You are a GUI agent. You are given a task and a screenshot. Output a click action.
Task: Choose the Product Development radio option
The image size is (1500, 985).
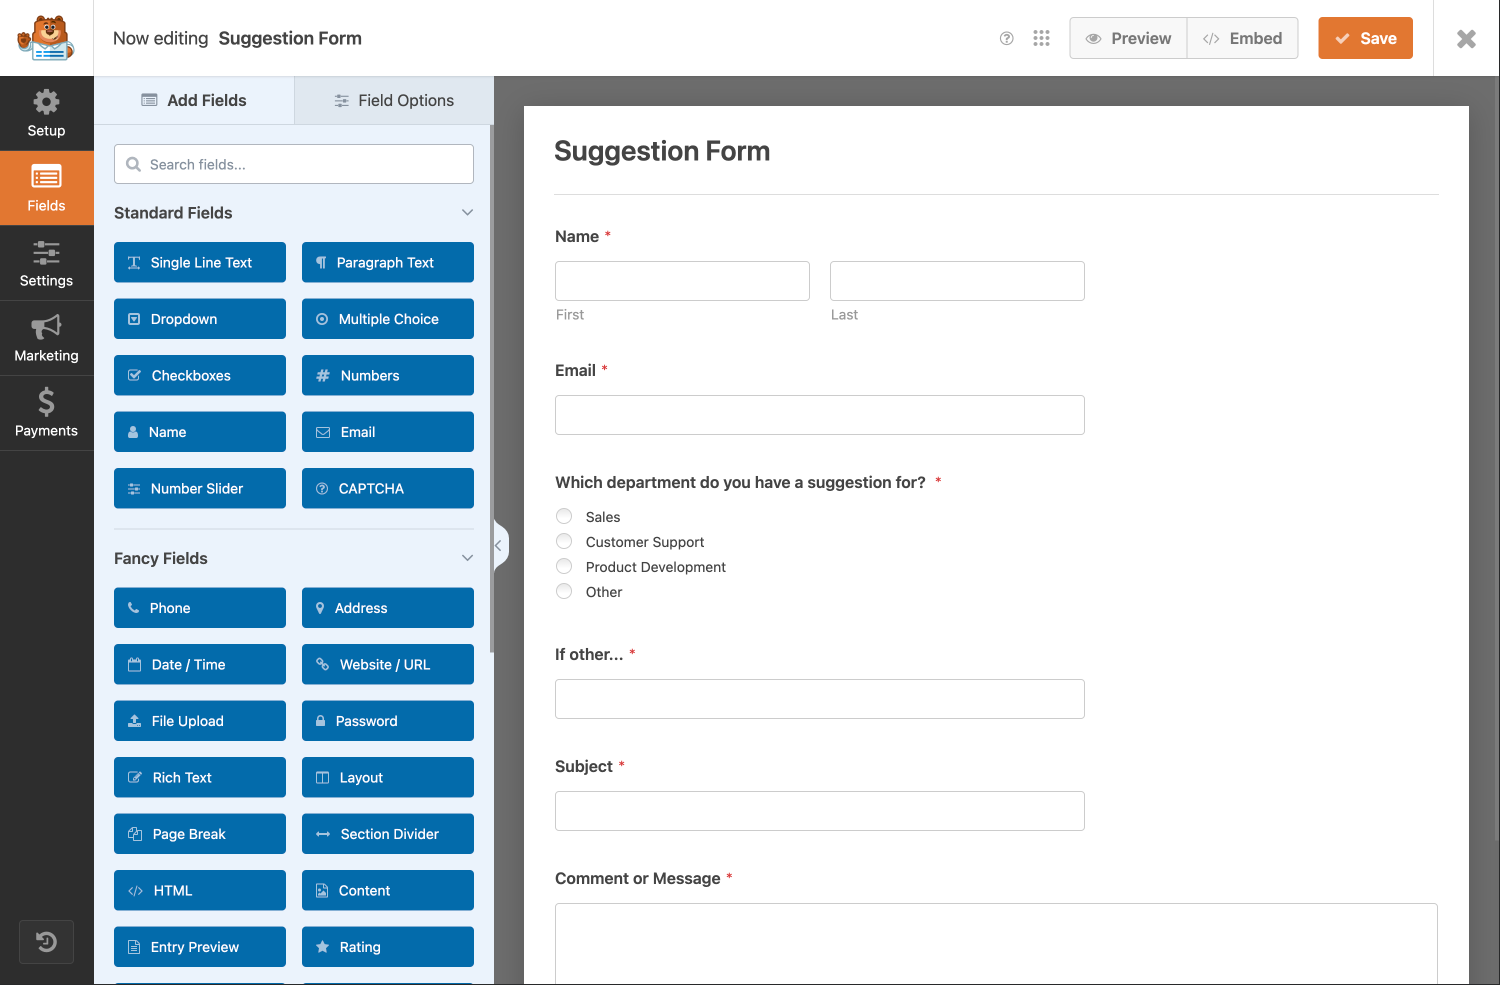click(x=564, y=566)
